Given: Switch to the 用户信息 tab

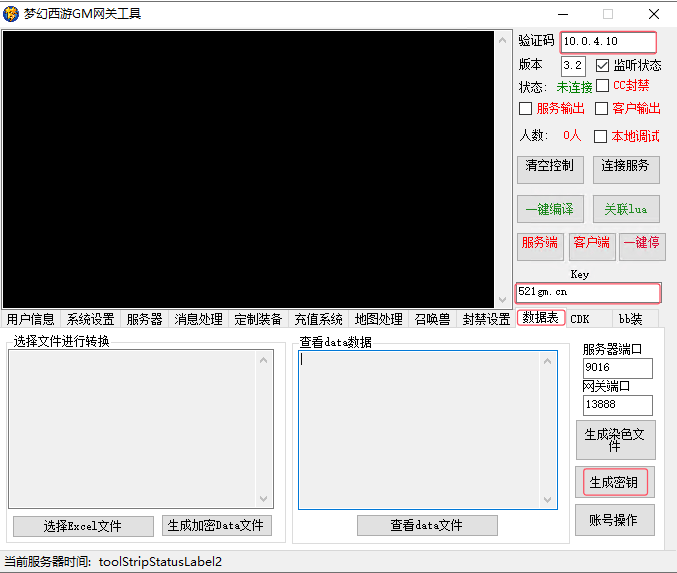Looking at the screenshot, I should click(31, 319).
